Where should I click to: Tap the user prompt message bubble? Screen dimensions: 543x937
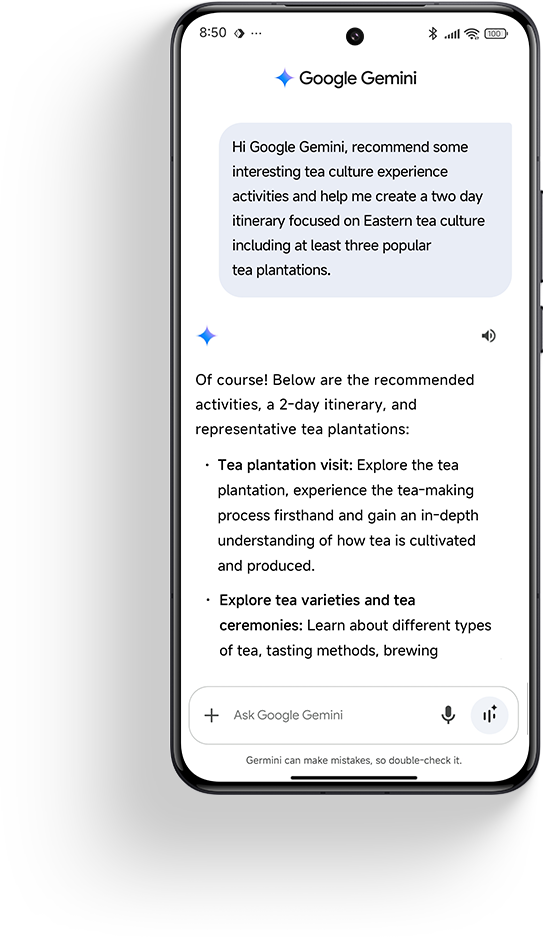[366, 209]
